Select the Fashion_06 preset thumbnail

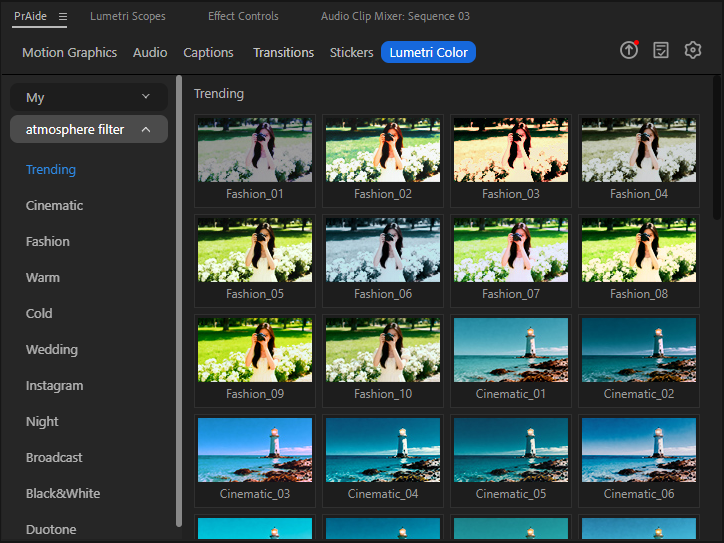pos(383,250)
